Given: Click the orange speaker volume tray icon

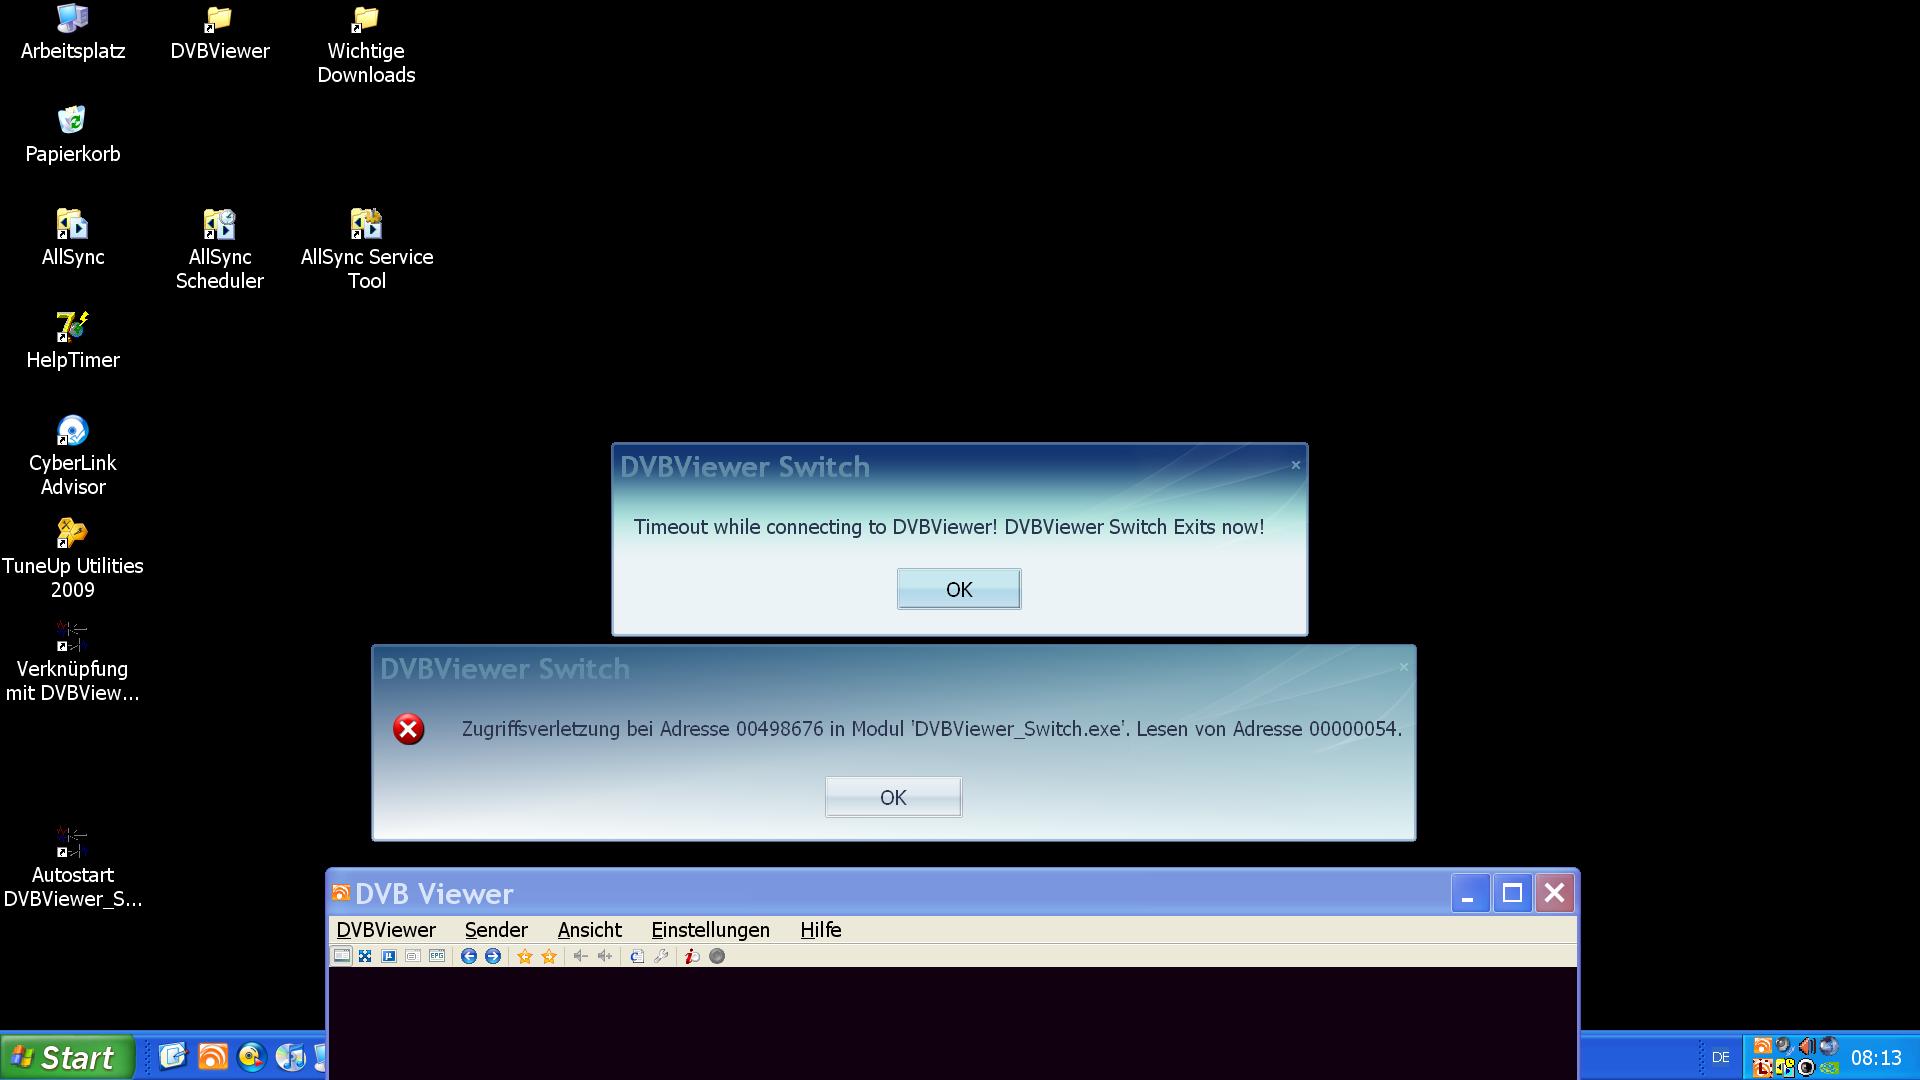Looking at the screenshot, I should pyautogui.click(x=1807, y=1045).
